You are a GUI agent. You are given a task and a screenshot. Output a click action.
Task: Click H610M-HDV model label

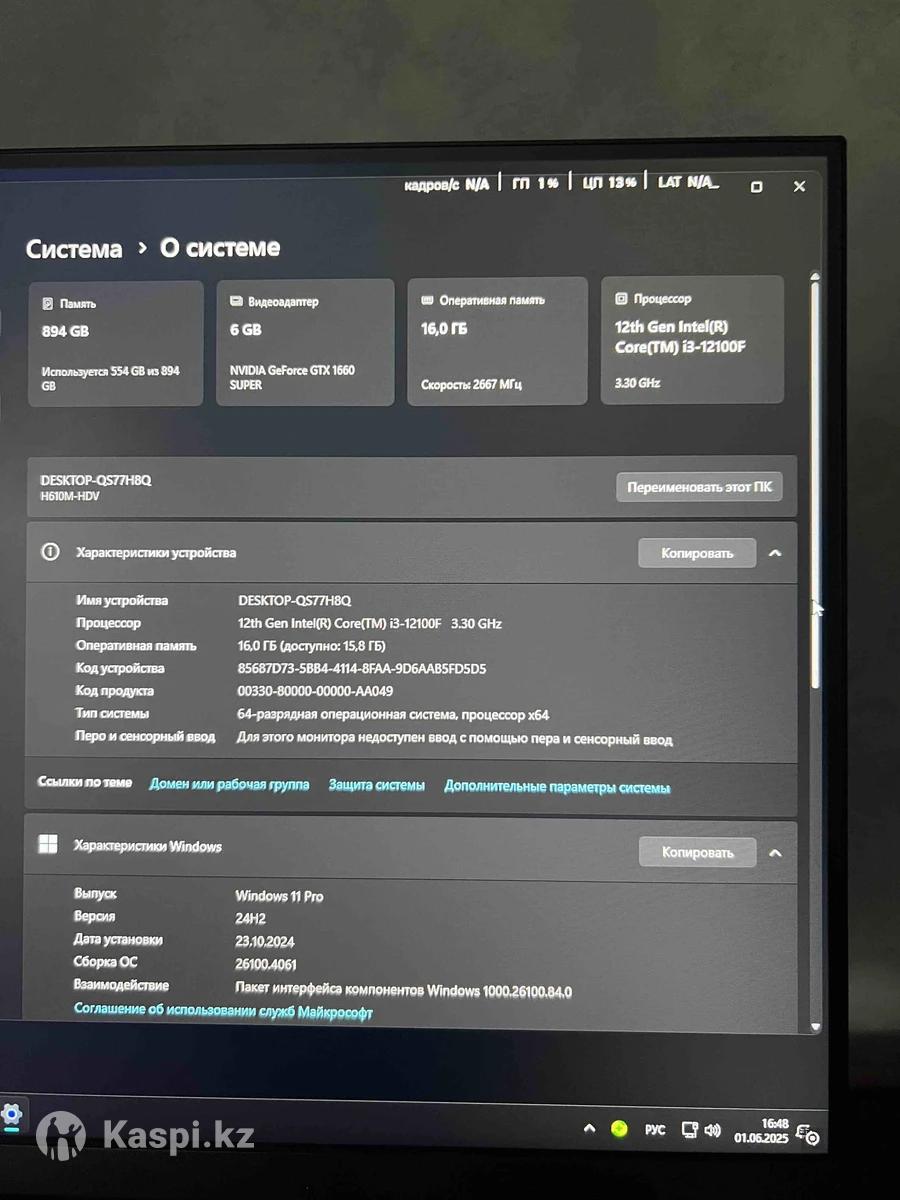[x=70, y=496]
